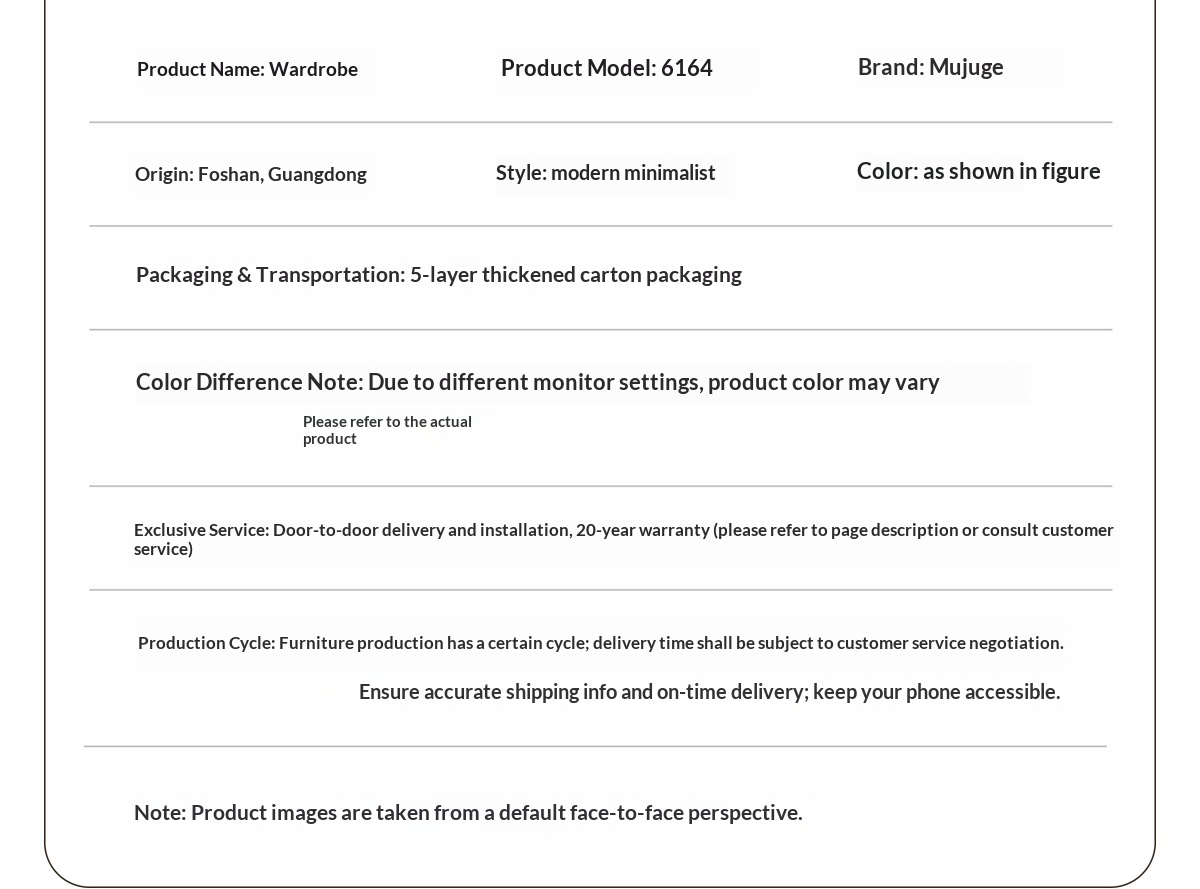Click the brand name Mujuge
The width and height of the screenshot is (1200, 889).
point(966,67)
